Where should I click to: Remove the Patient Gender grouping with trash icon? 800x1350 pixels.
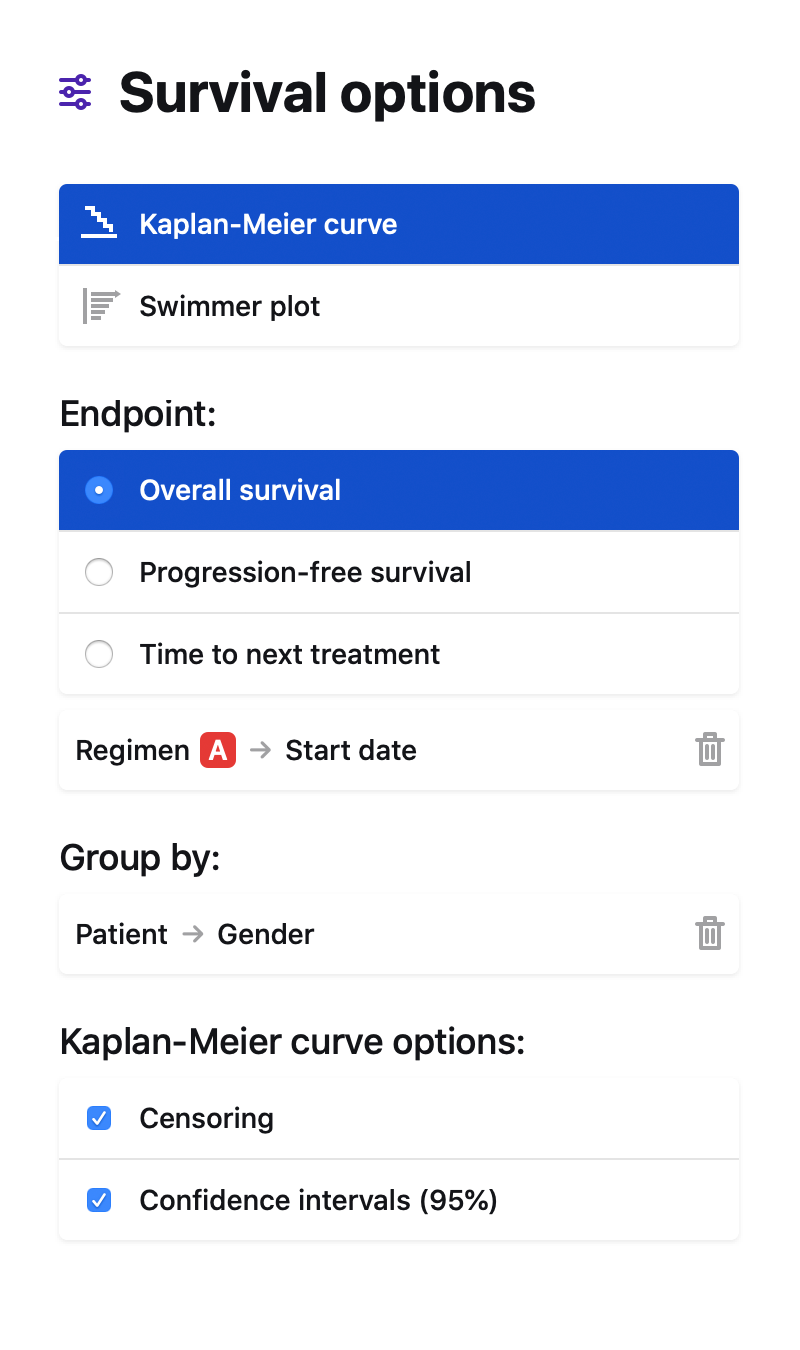point(709,934)
